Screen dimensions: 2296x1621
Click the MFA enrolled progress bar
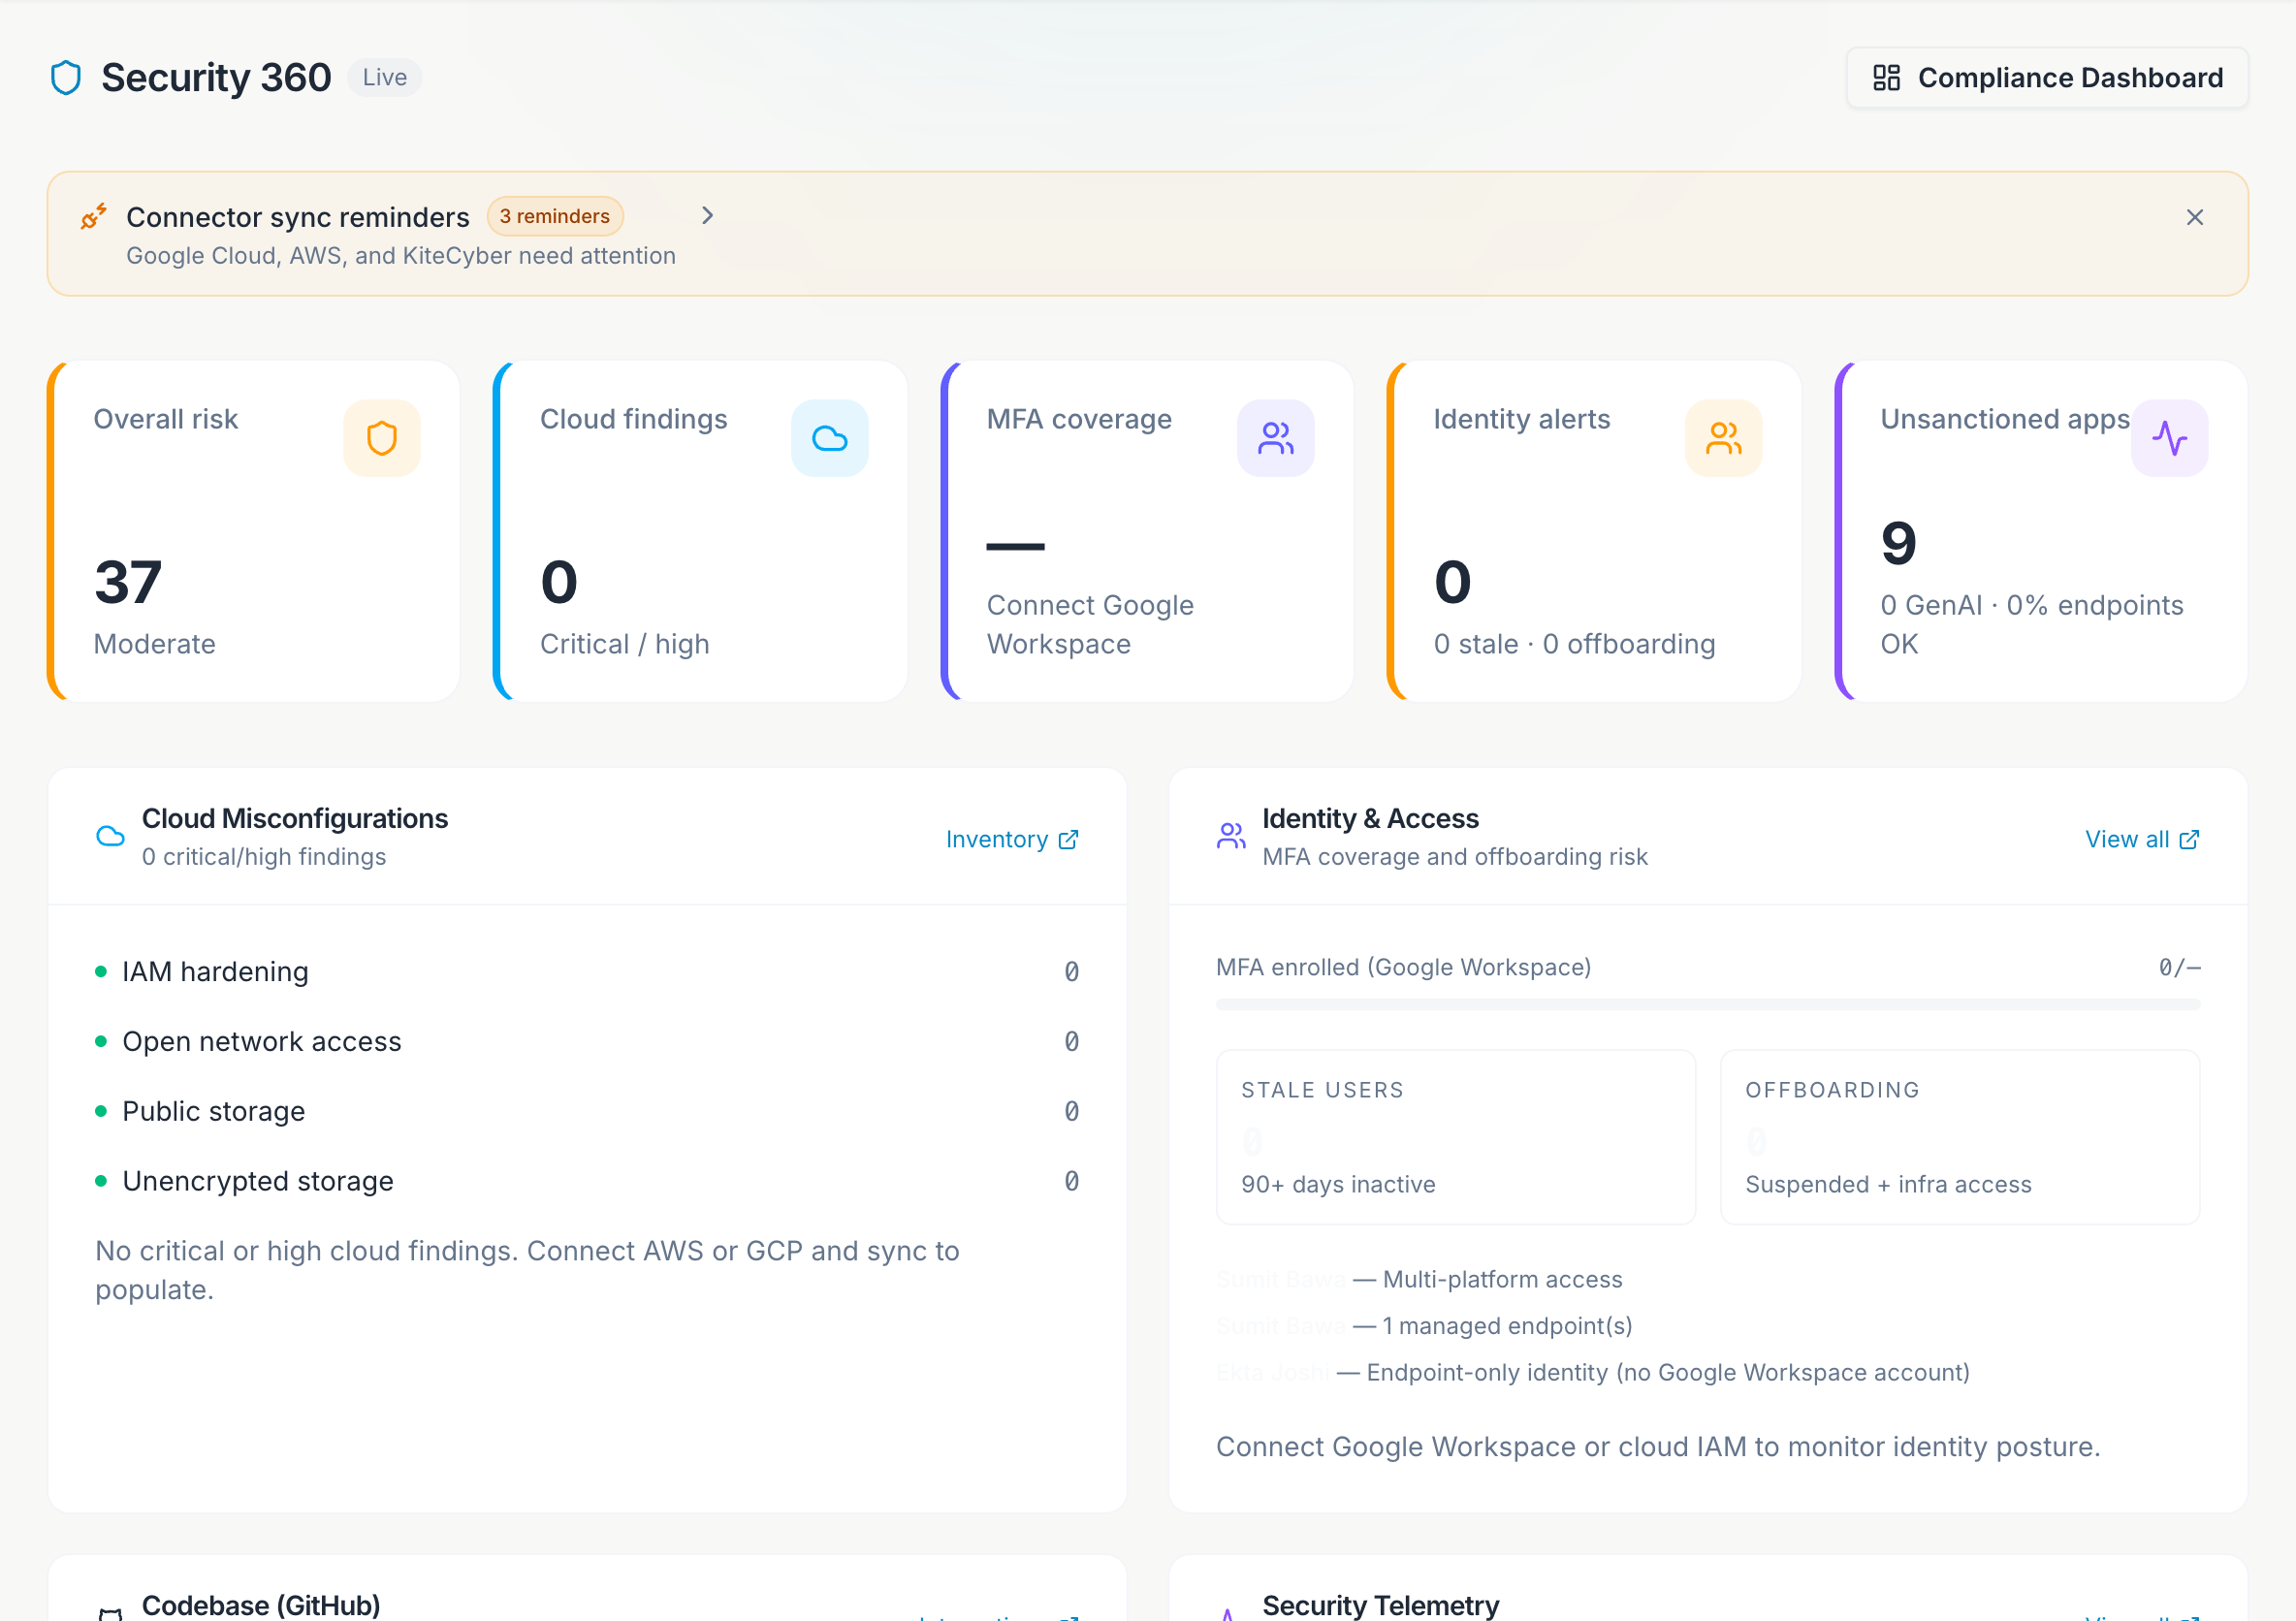(1708, 1004)
